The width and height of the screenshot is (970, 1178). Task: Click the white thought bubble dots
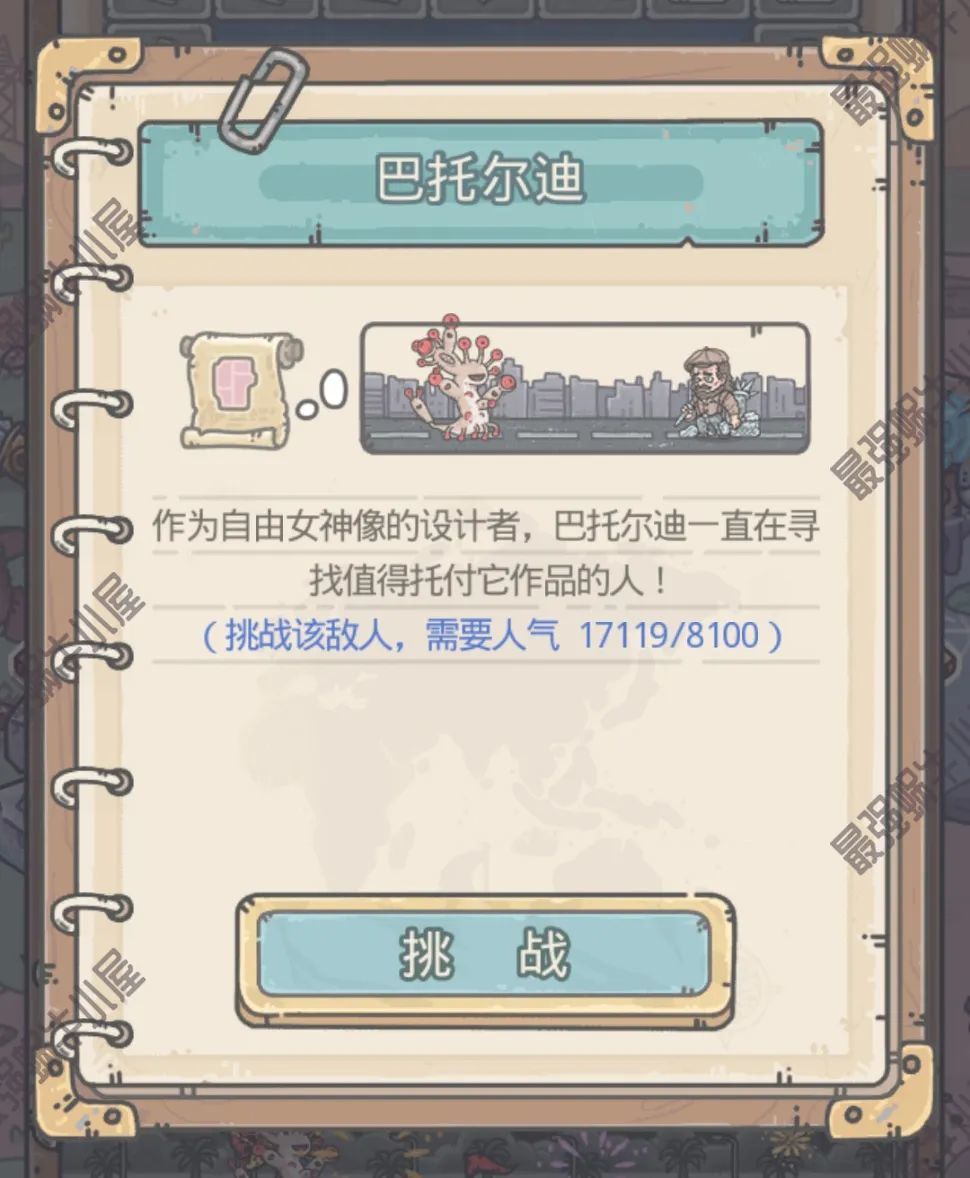(x=322, y=394)
